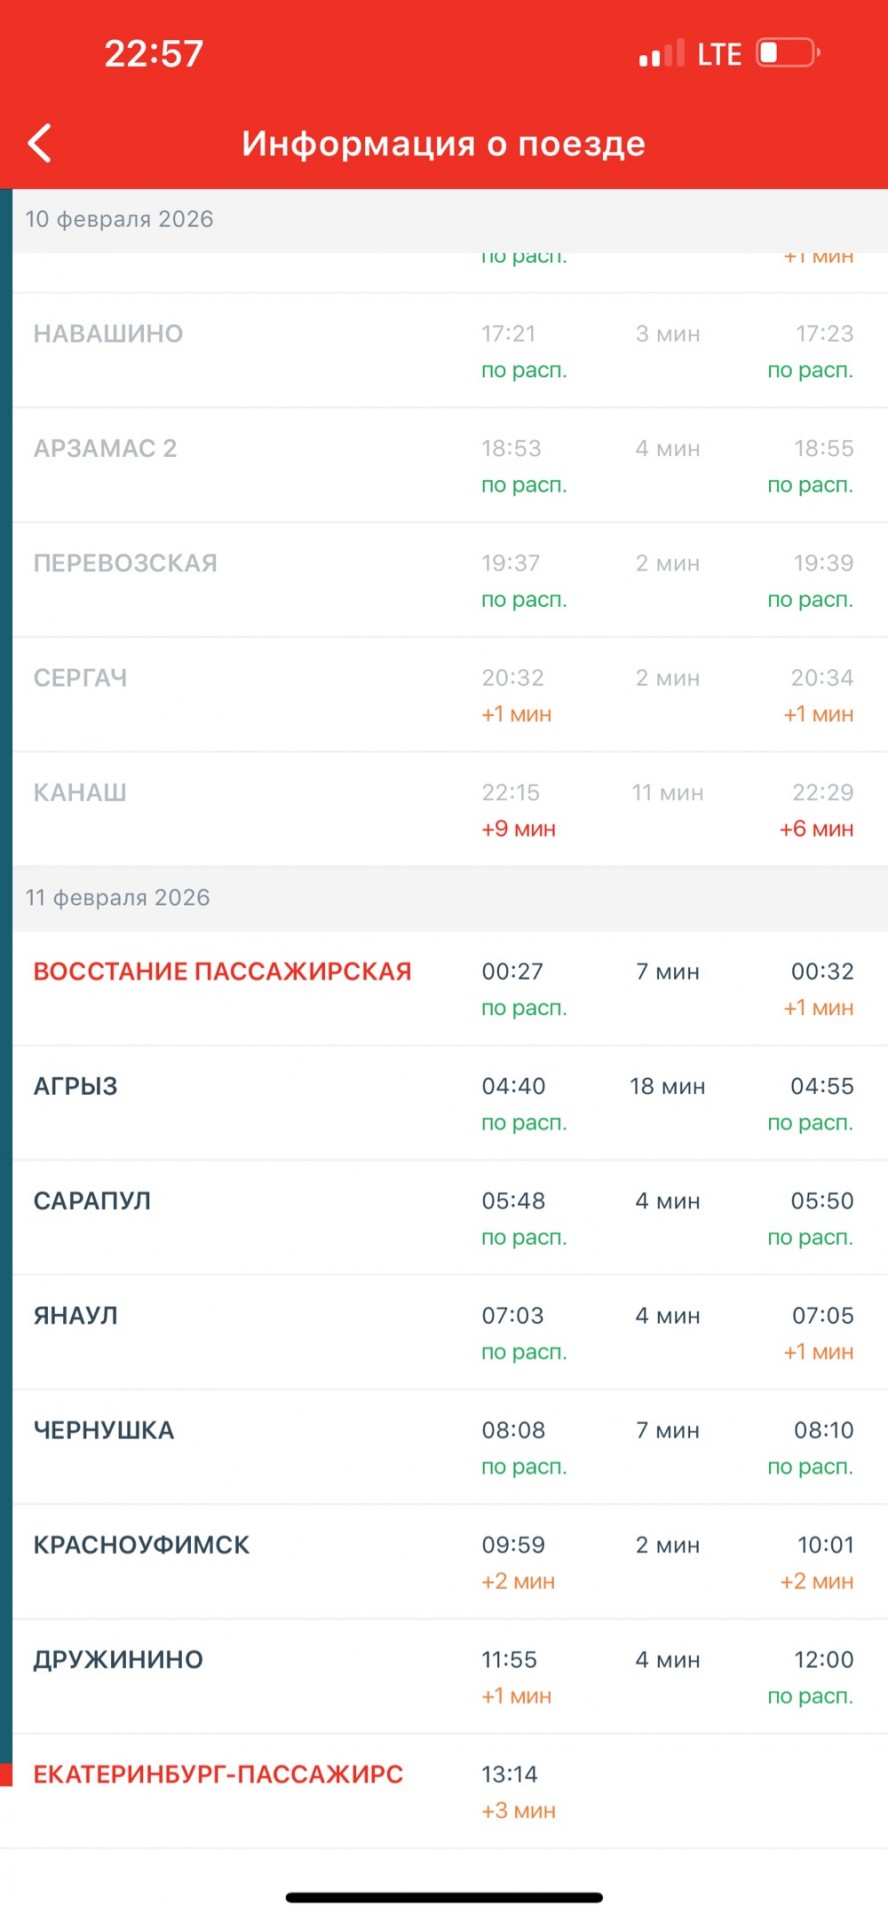Tap the red current-position marker at Екатеринбург
888x1920 pixels.
pos(6,1774)
